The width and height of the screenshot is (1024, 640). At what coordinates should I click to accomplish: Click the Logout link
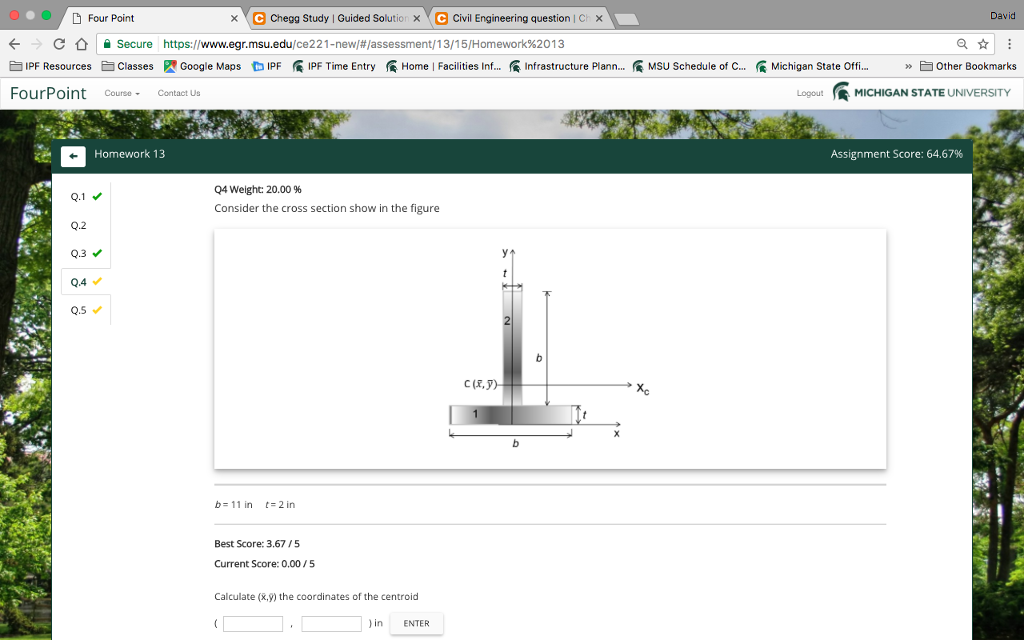click(810, 92)
